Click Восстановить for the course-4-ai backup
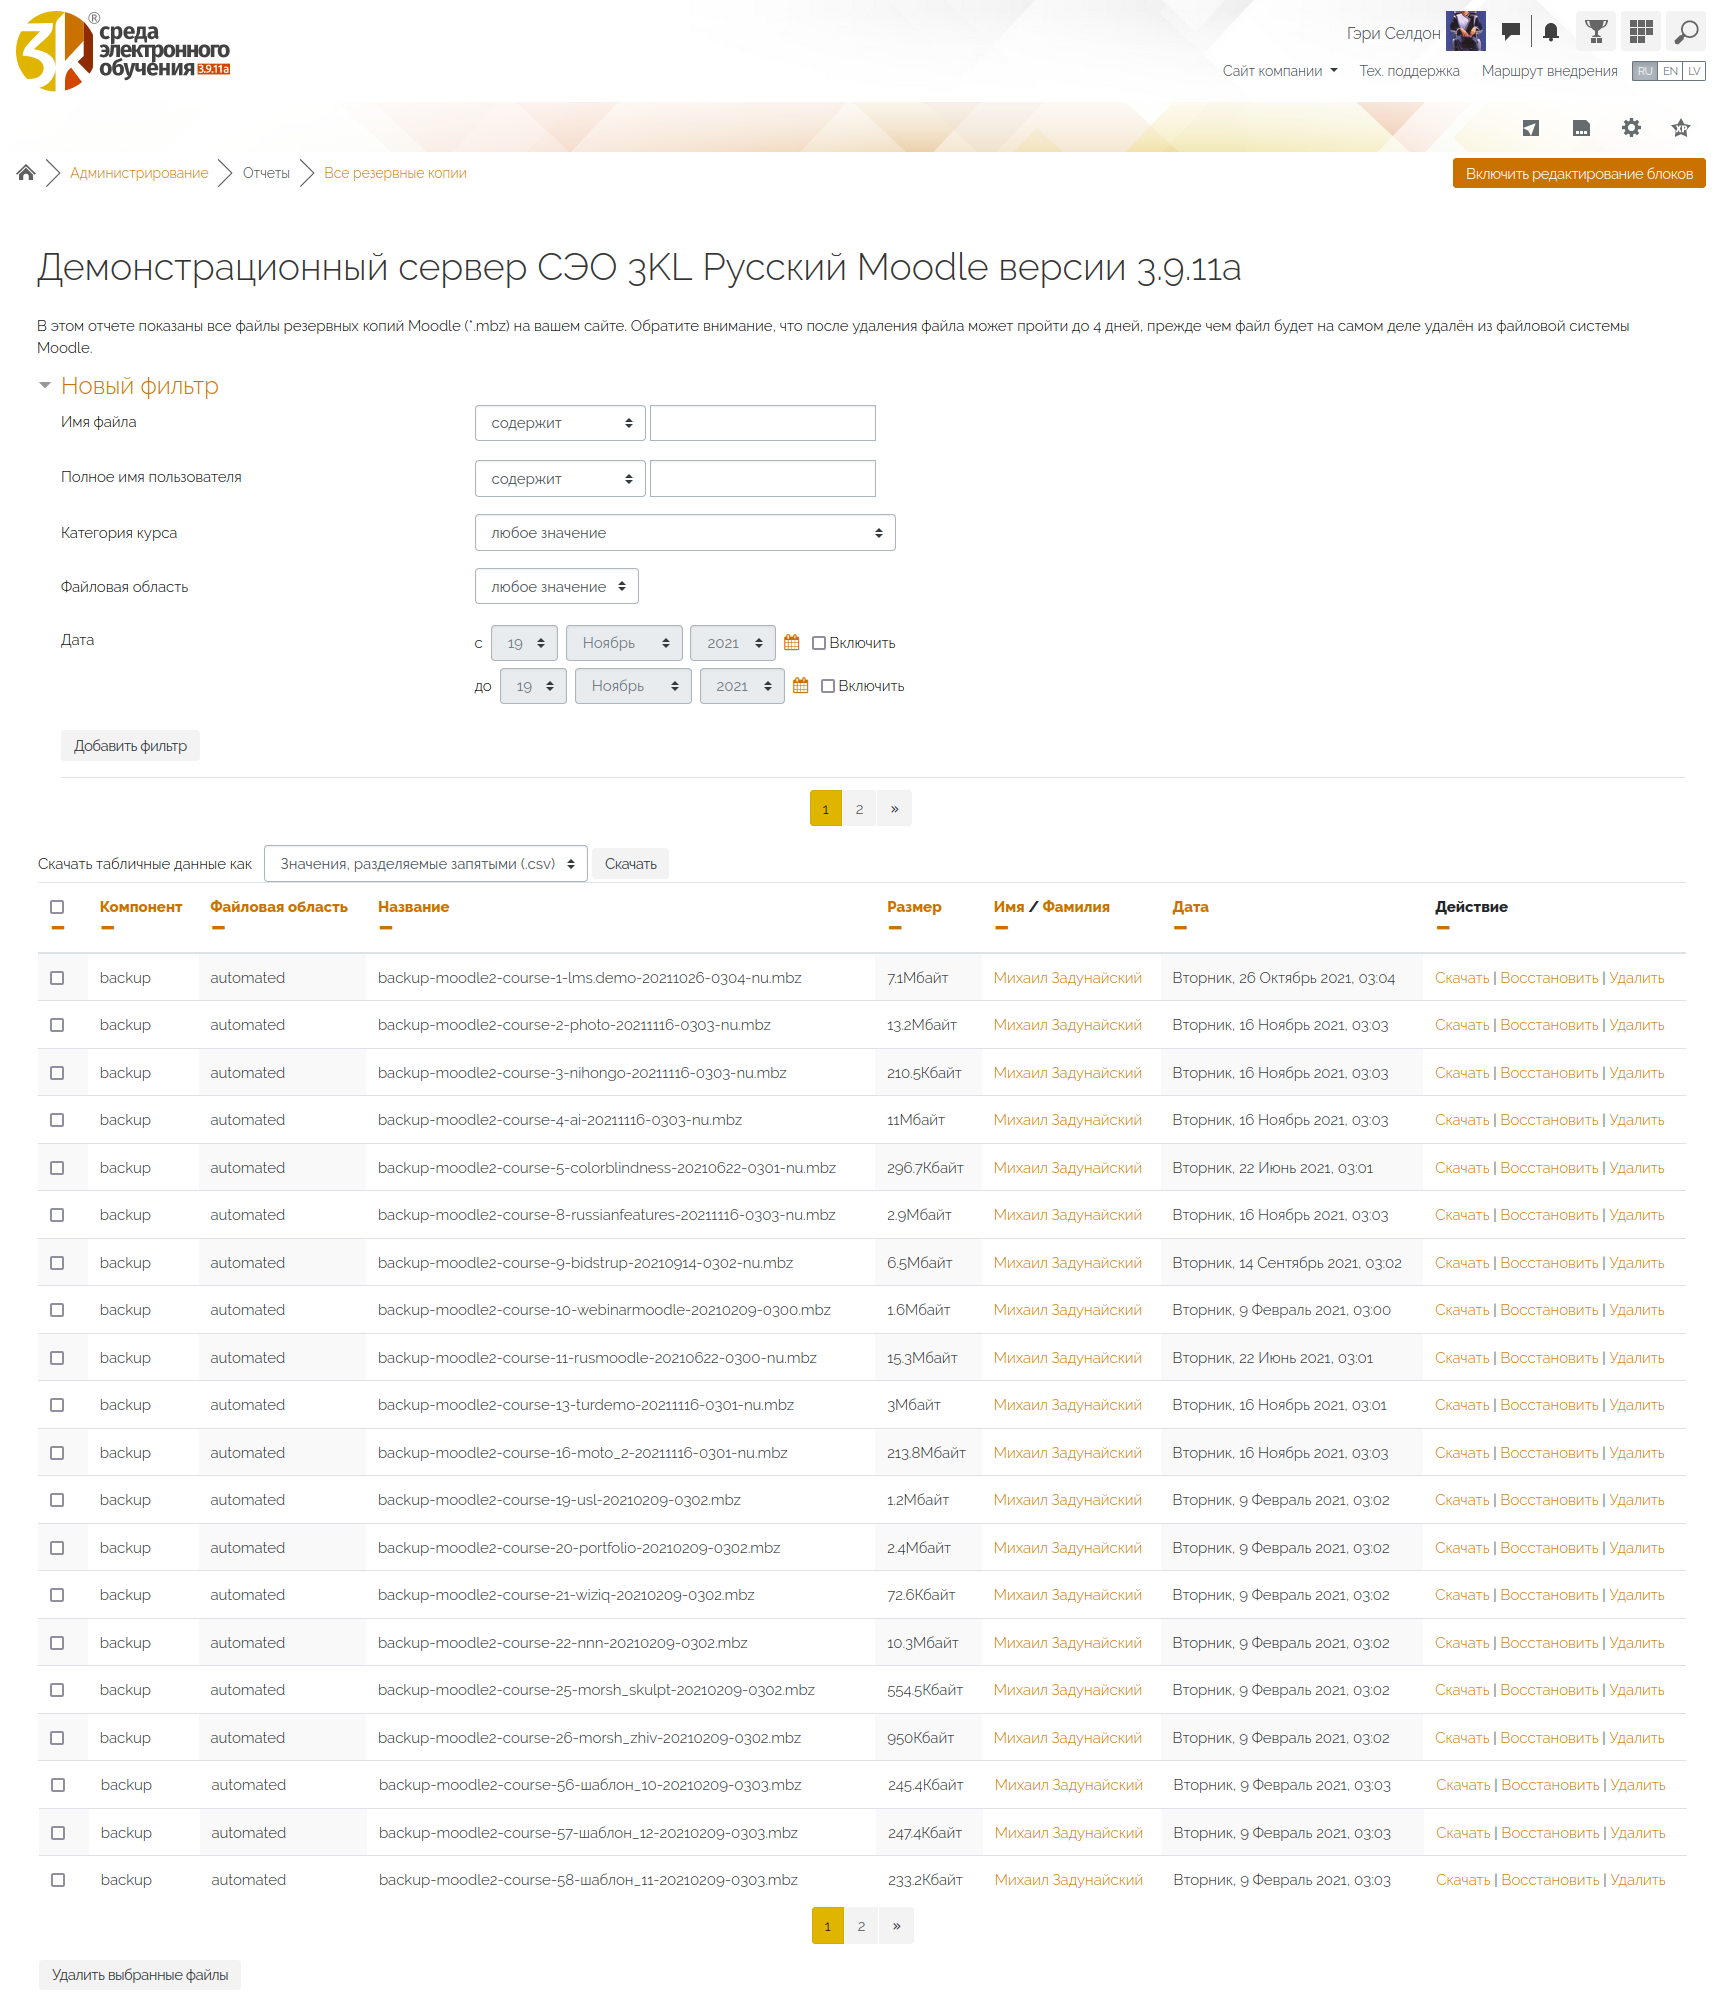The width and height of the screenshot is (1716, 2012). [1549, 1120]
